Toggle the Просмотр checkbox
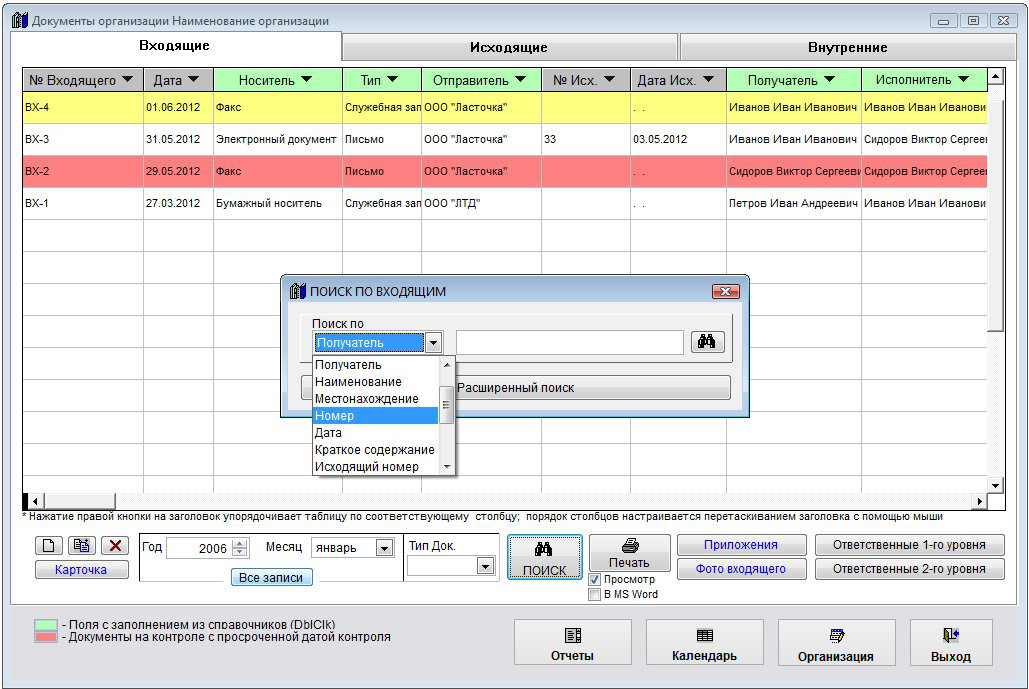 595,579
